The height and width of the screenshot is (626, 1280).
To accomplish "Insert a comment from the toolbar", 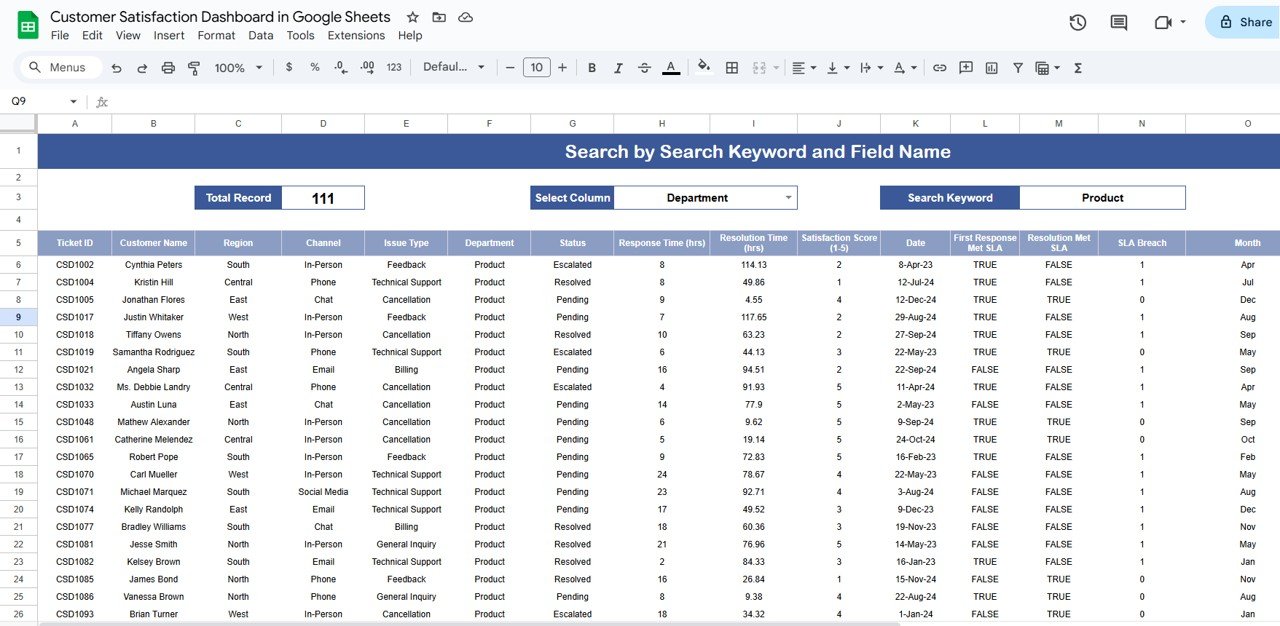I will pyautogui.click(x=965, y=67).
